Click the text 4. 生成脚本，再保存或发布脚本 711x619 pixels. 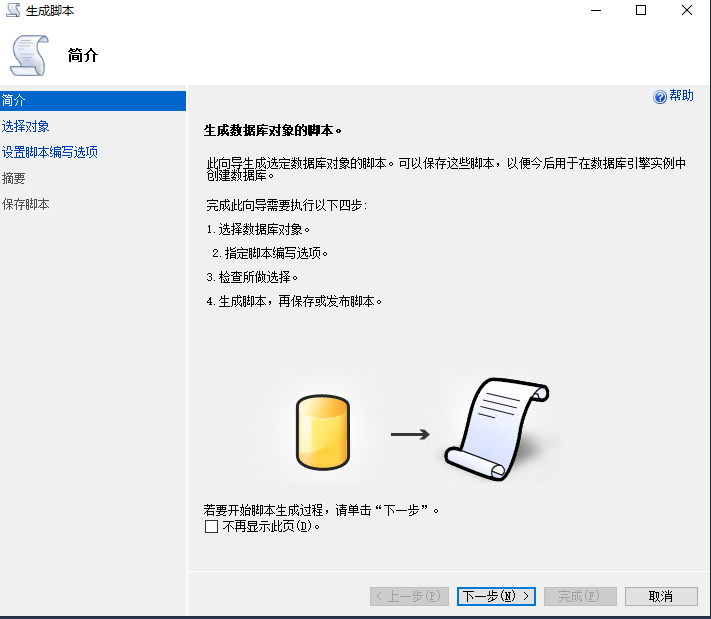294,301
